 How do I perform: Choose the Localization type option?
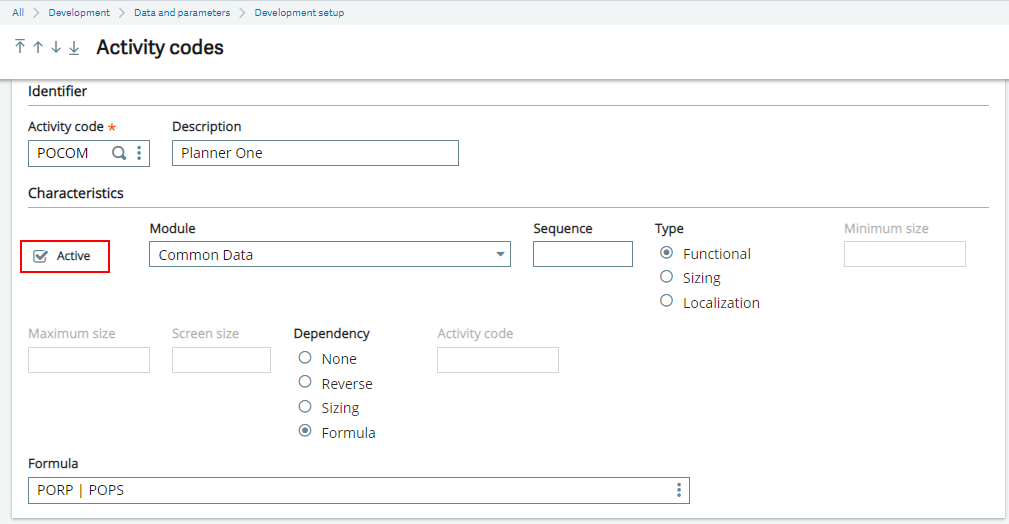pyautogui.click(x=667, y=301)
